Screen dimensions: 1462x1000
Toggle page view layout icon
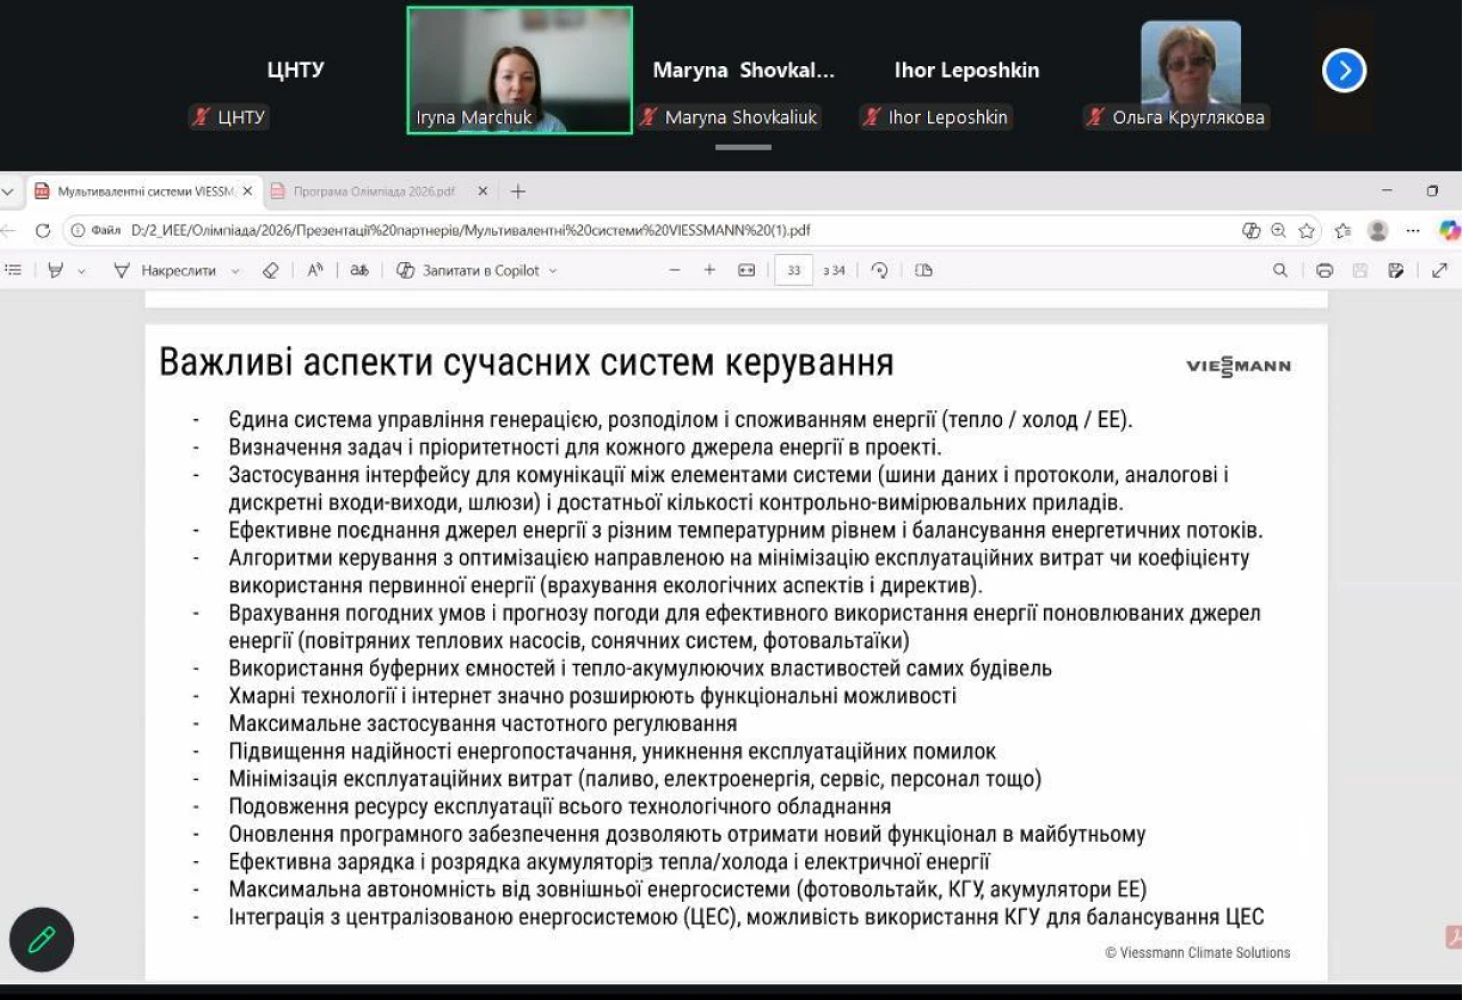click(x=924, y=270)
